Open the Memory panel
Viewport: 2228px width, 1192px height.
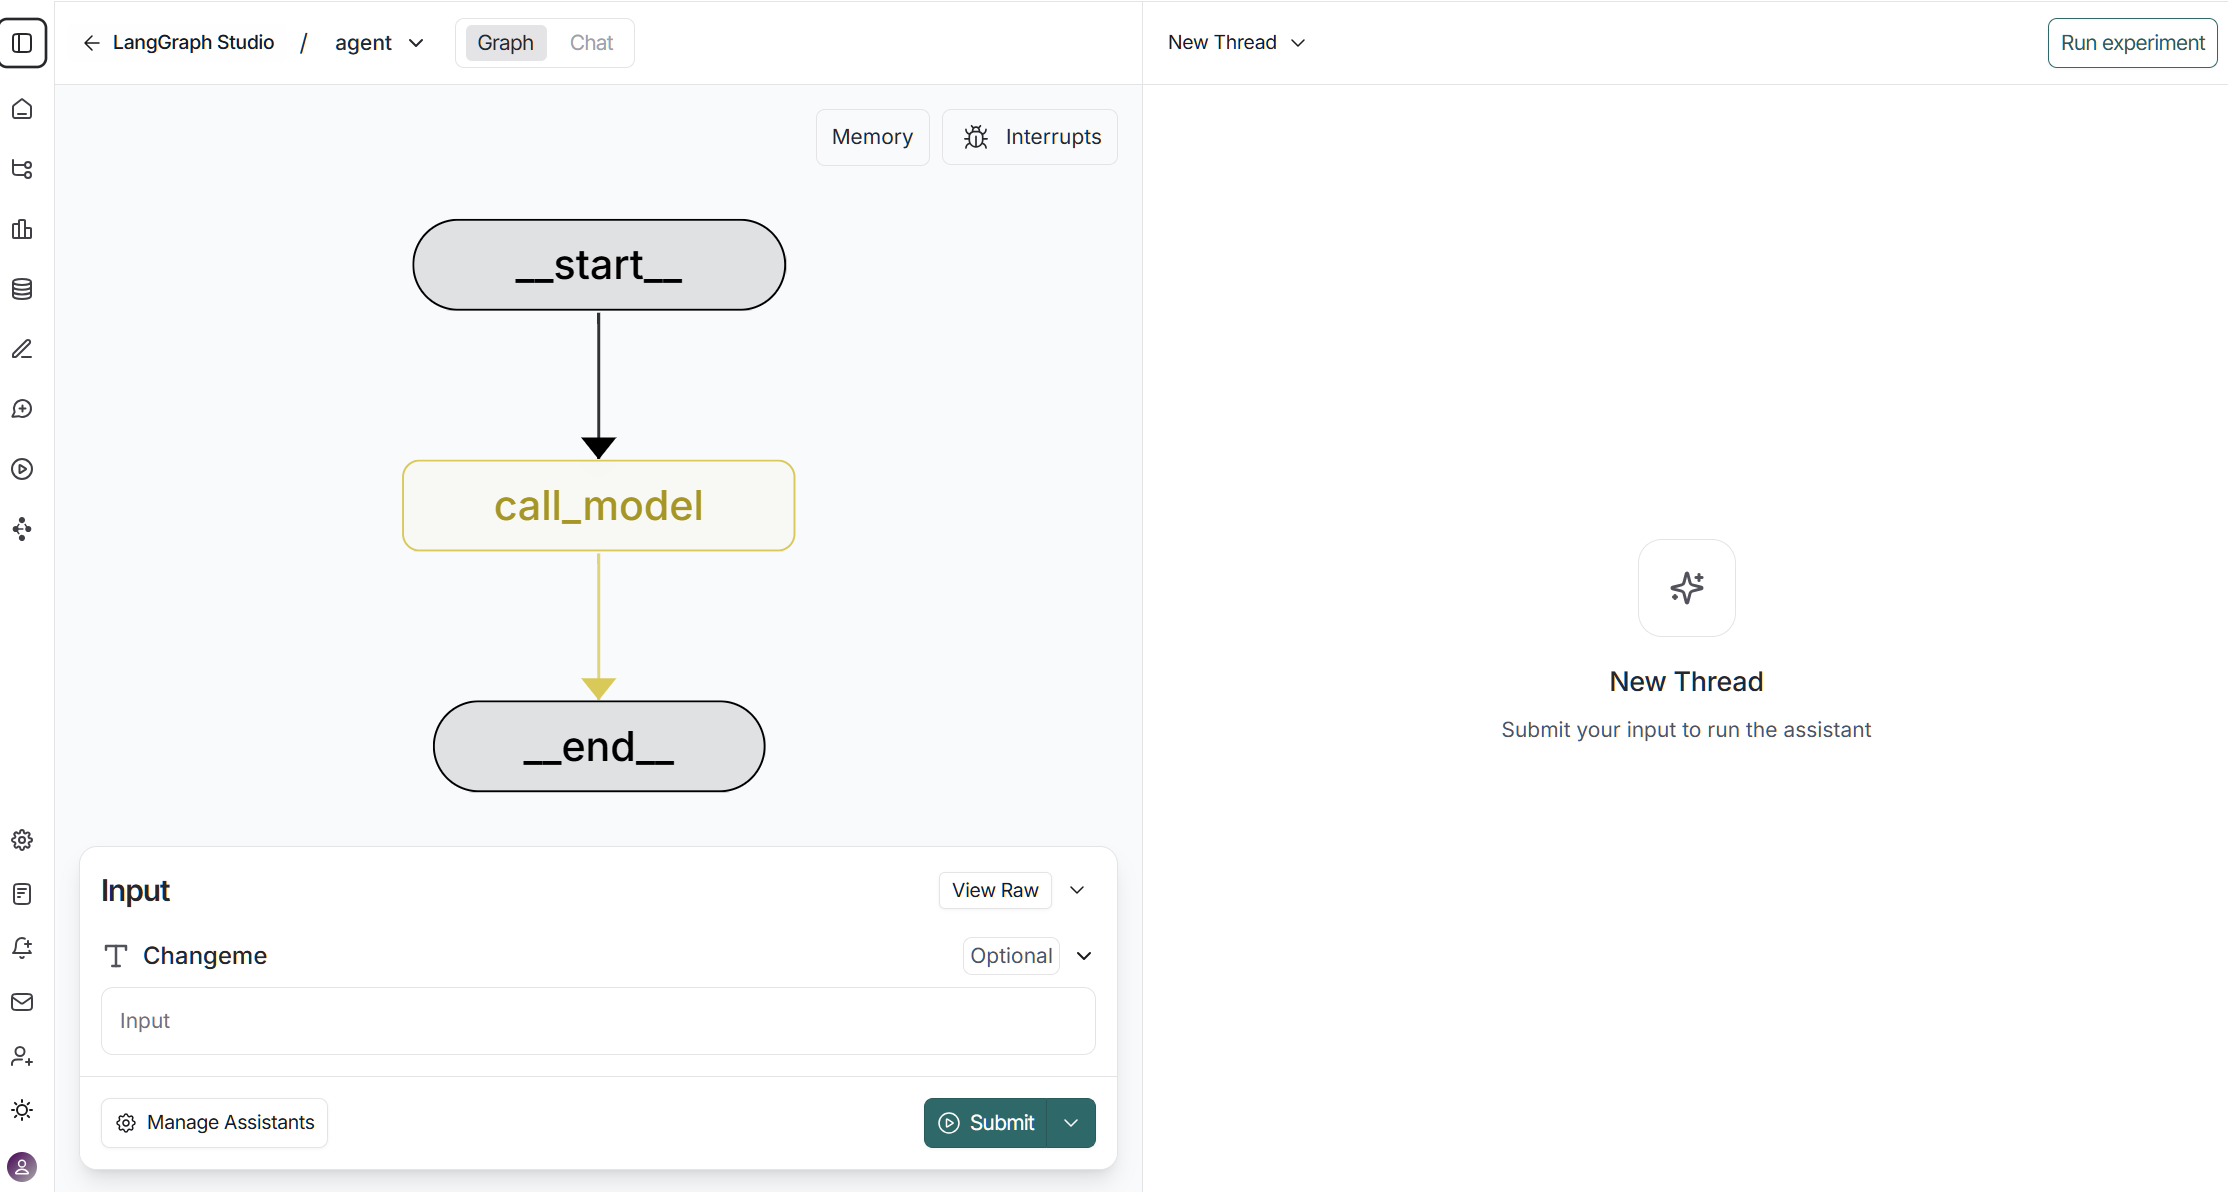tap(872, 137)
